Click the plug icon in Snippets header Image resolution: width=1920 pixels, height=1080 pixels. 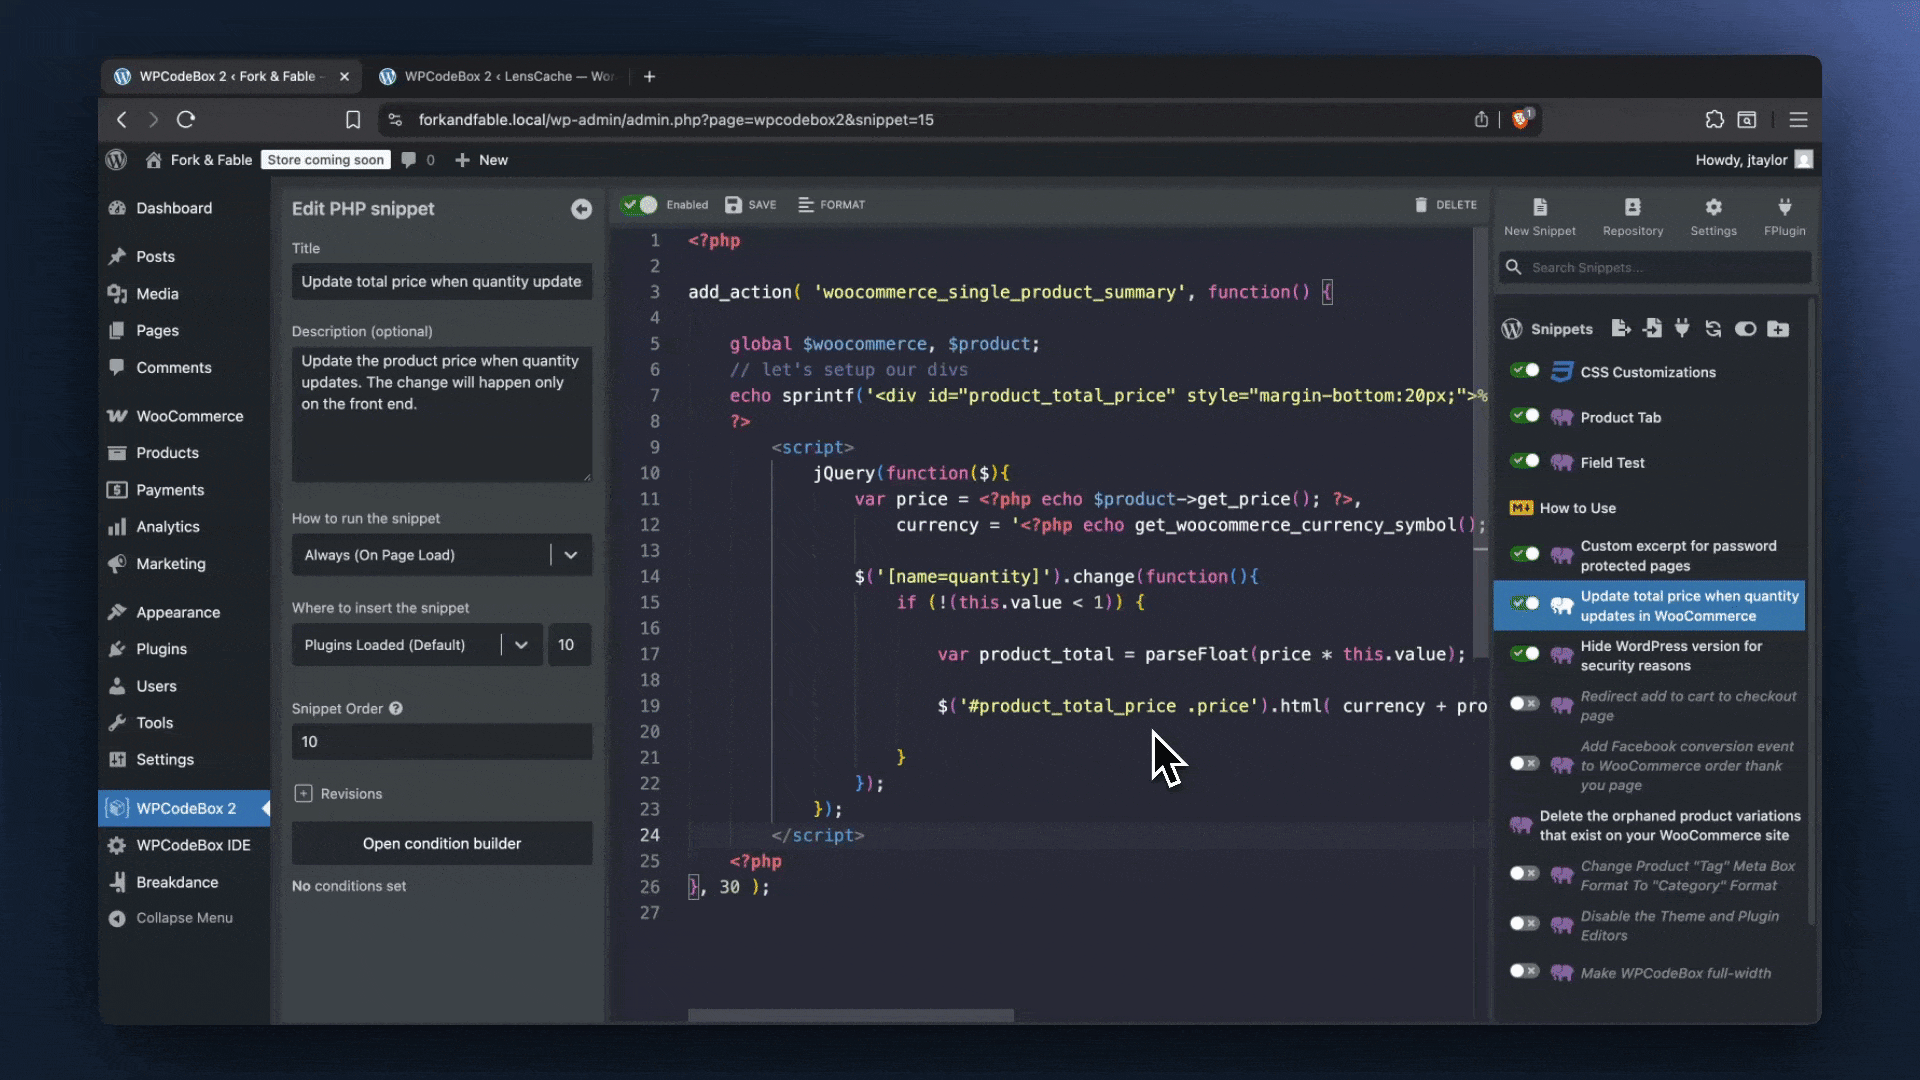1682,329
